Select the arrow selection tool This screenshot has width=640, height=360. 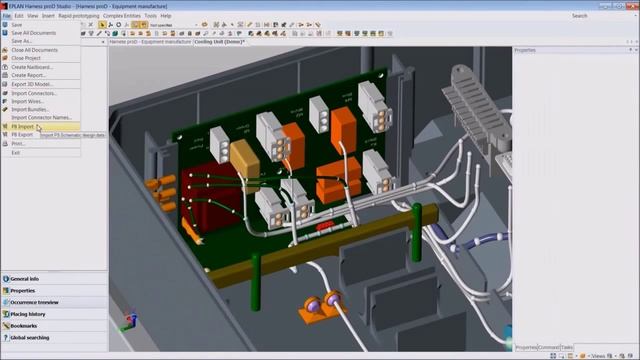click(x=102, y=25)
